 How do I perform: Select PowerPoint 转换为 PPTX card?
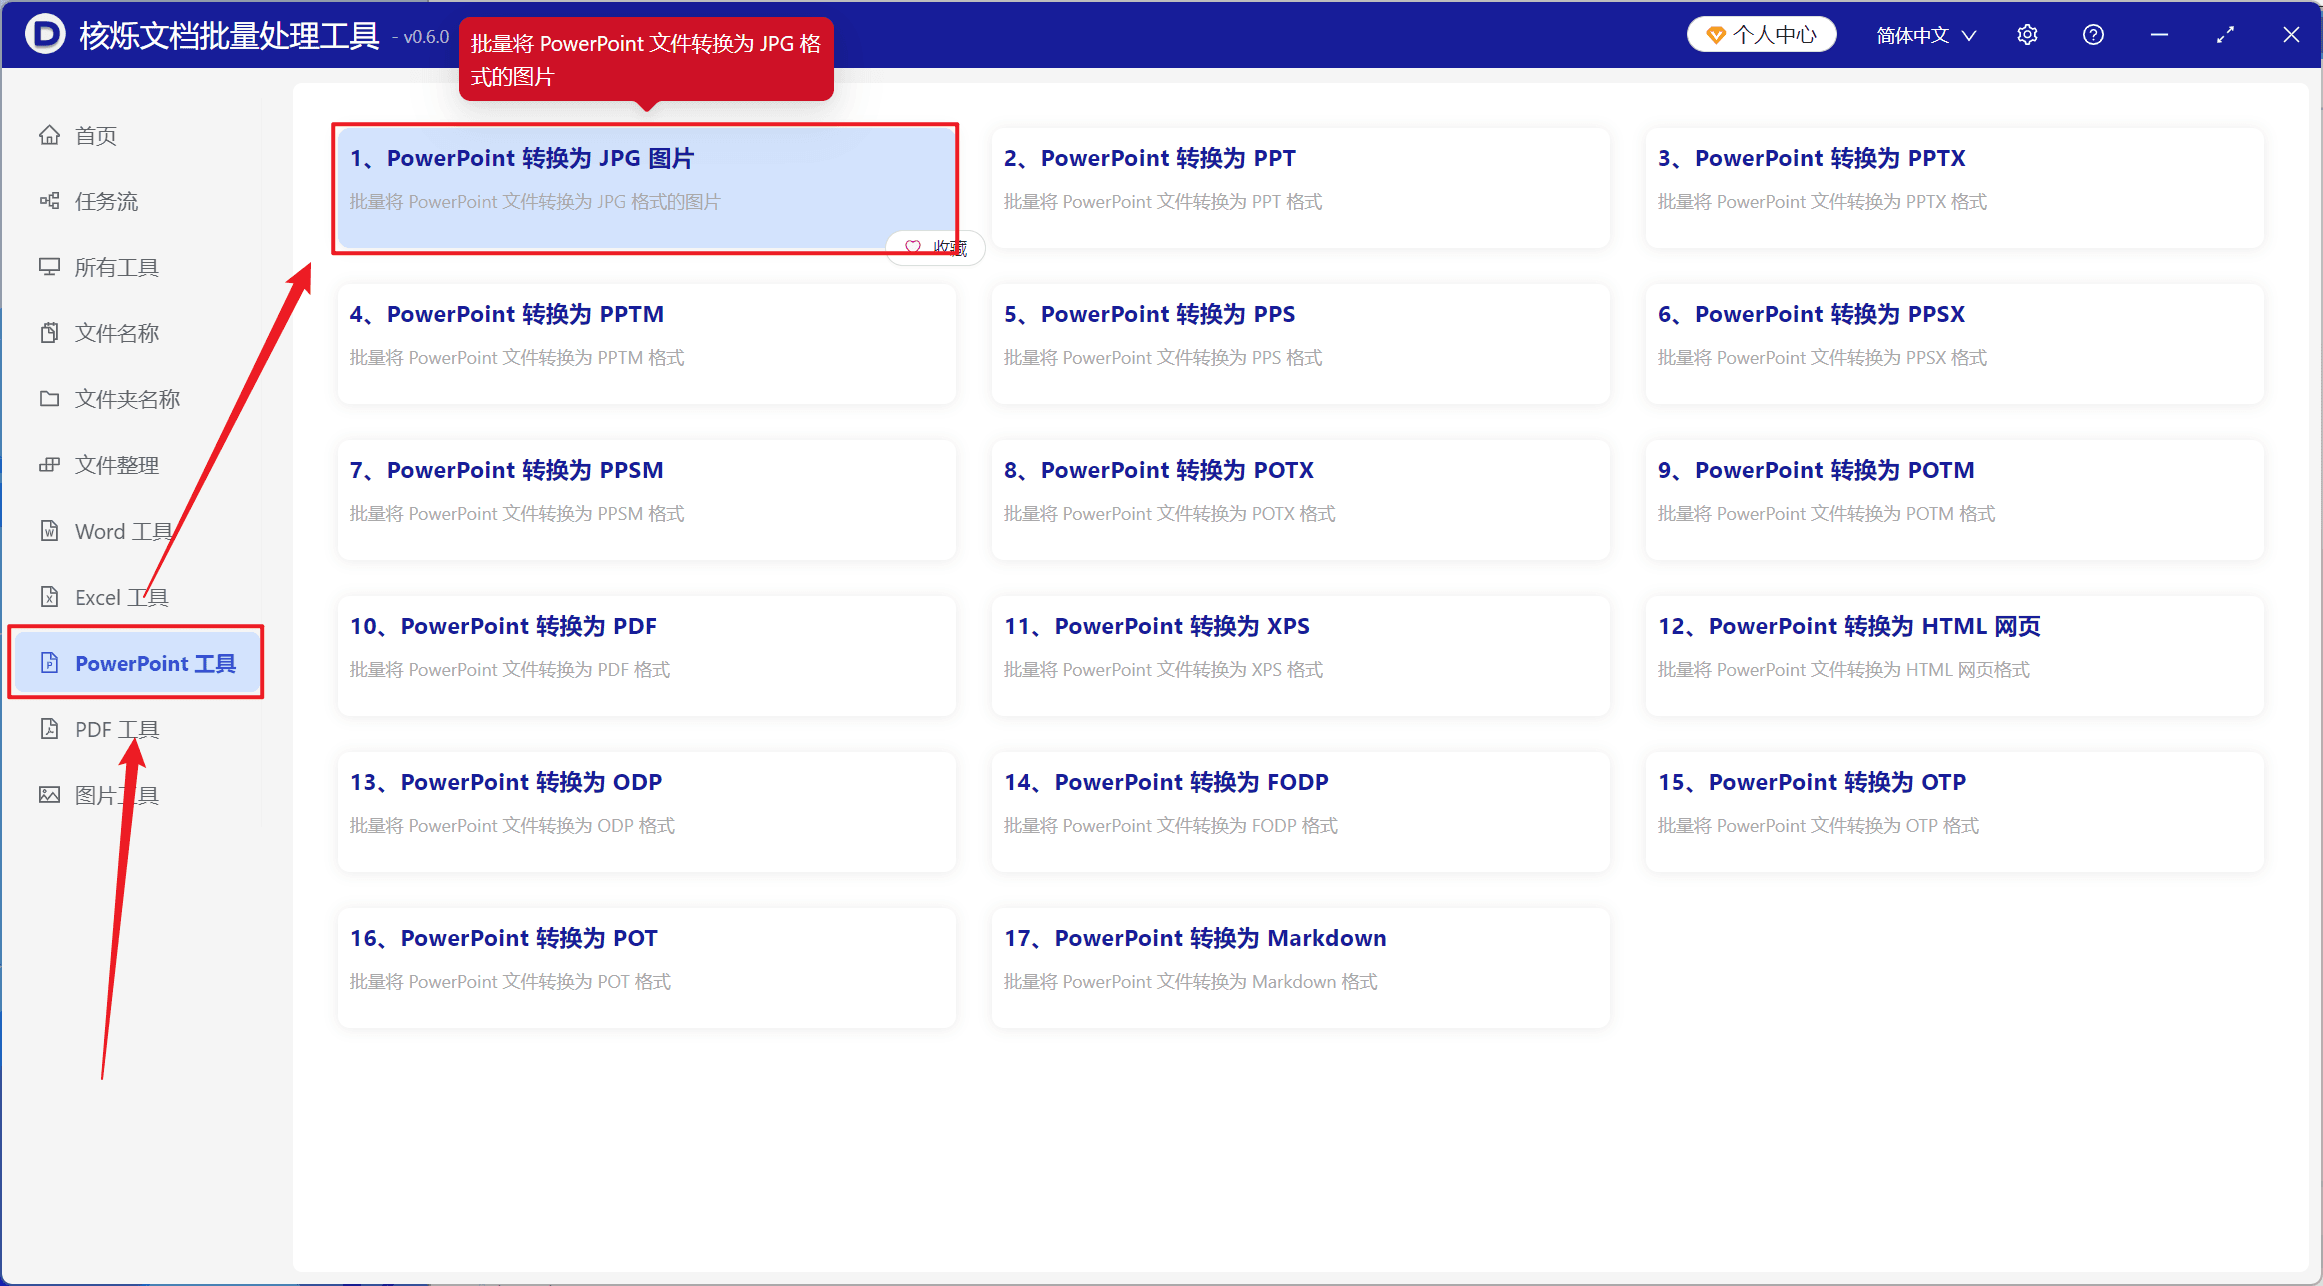(1954, 188)
